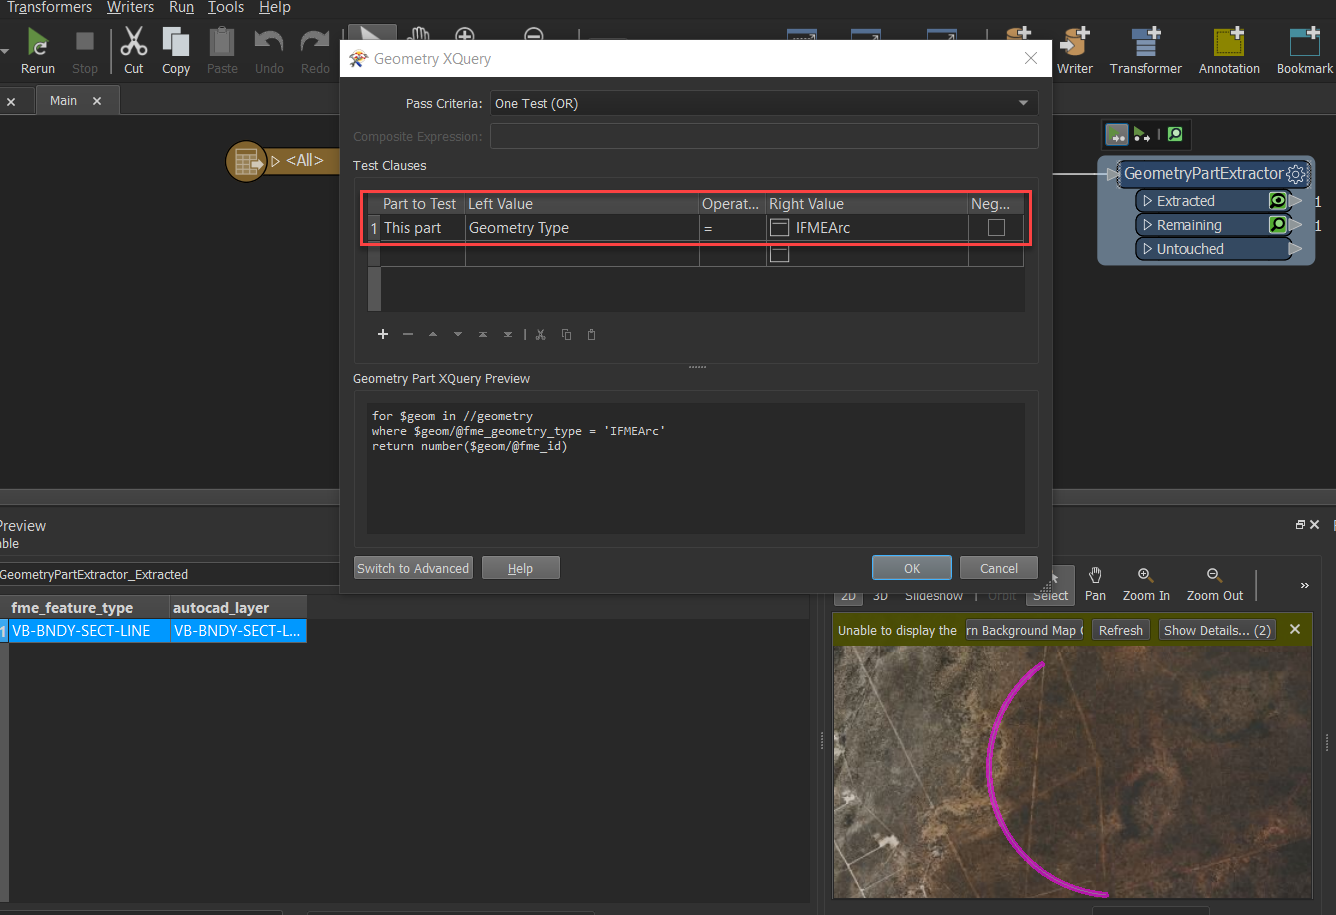This screenshot has width=1336, height=915.
Task: Click the VB-BNDY-SECT-LINE feature type cell
Action: click(88, 631)
